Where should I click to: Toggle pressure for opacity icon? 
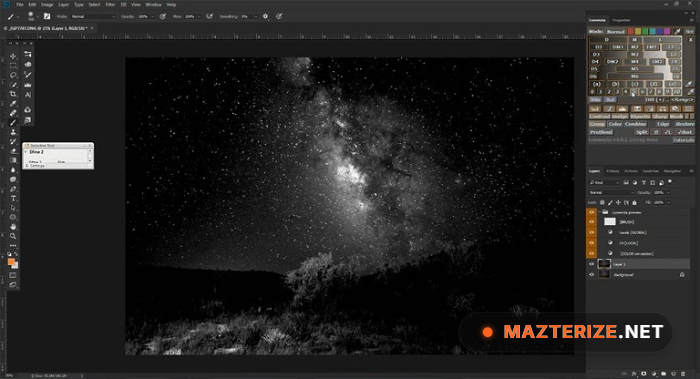click(x=163, y=17)
